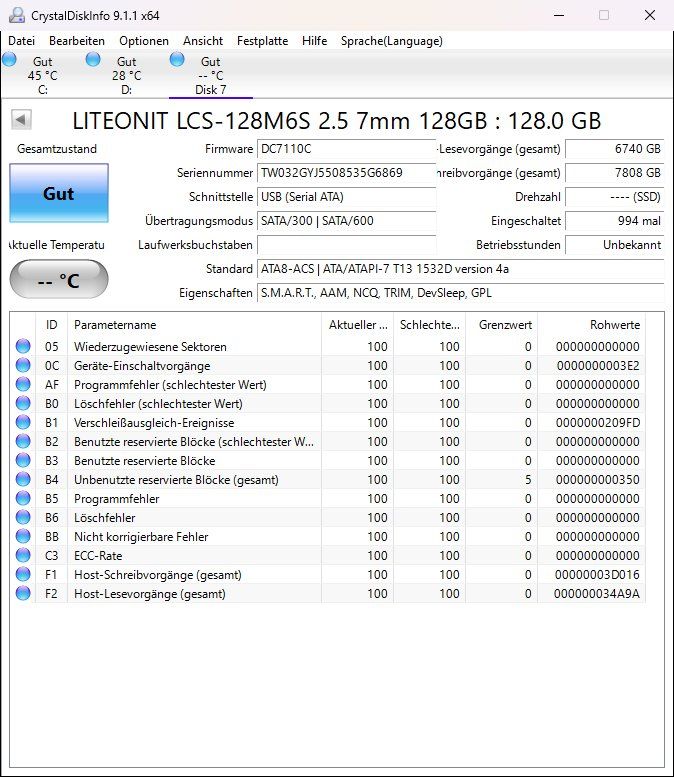Click raw value 000000034A9A

pos(597,594)
